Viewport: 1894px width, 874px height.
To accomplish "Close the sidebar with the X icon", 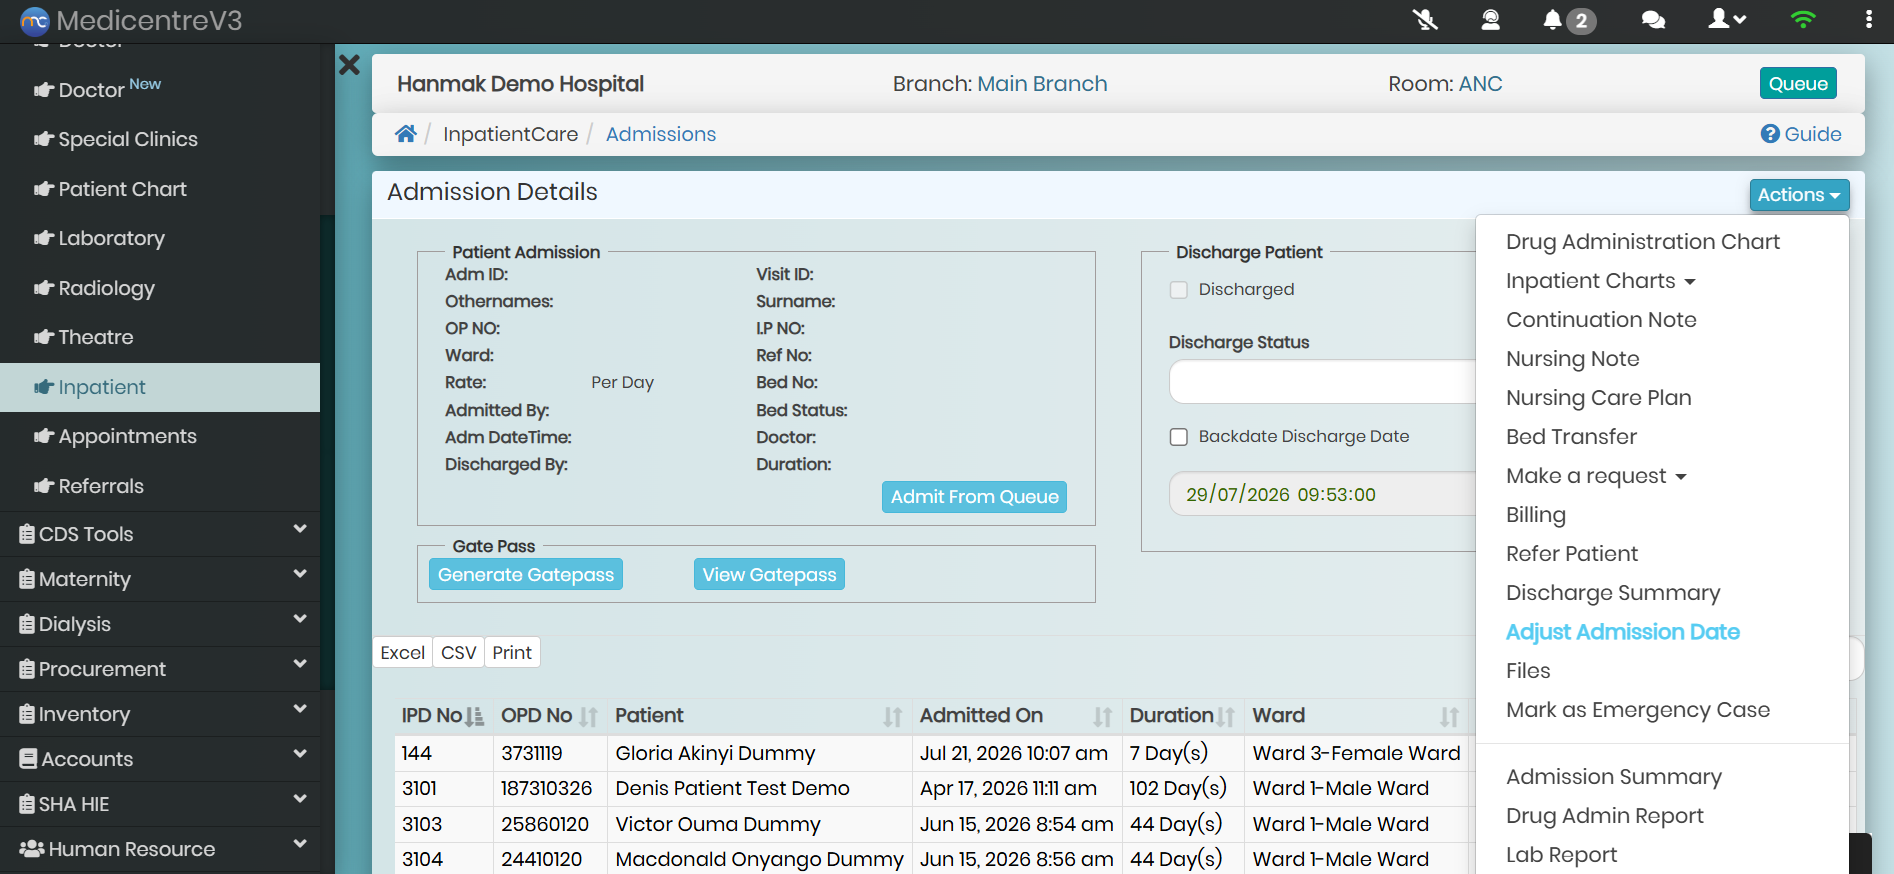I will [x=349, y=65].
